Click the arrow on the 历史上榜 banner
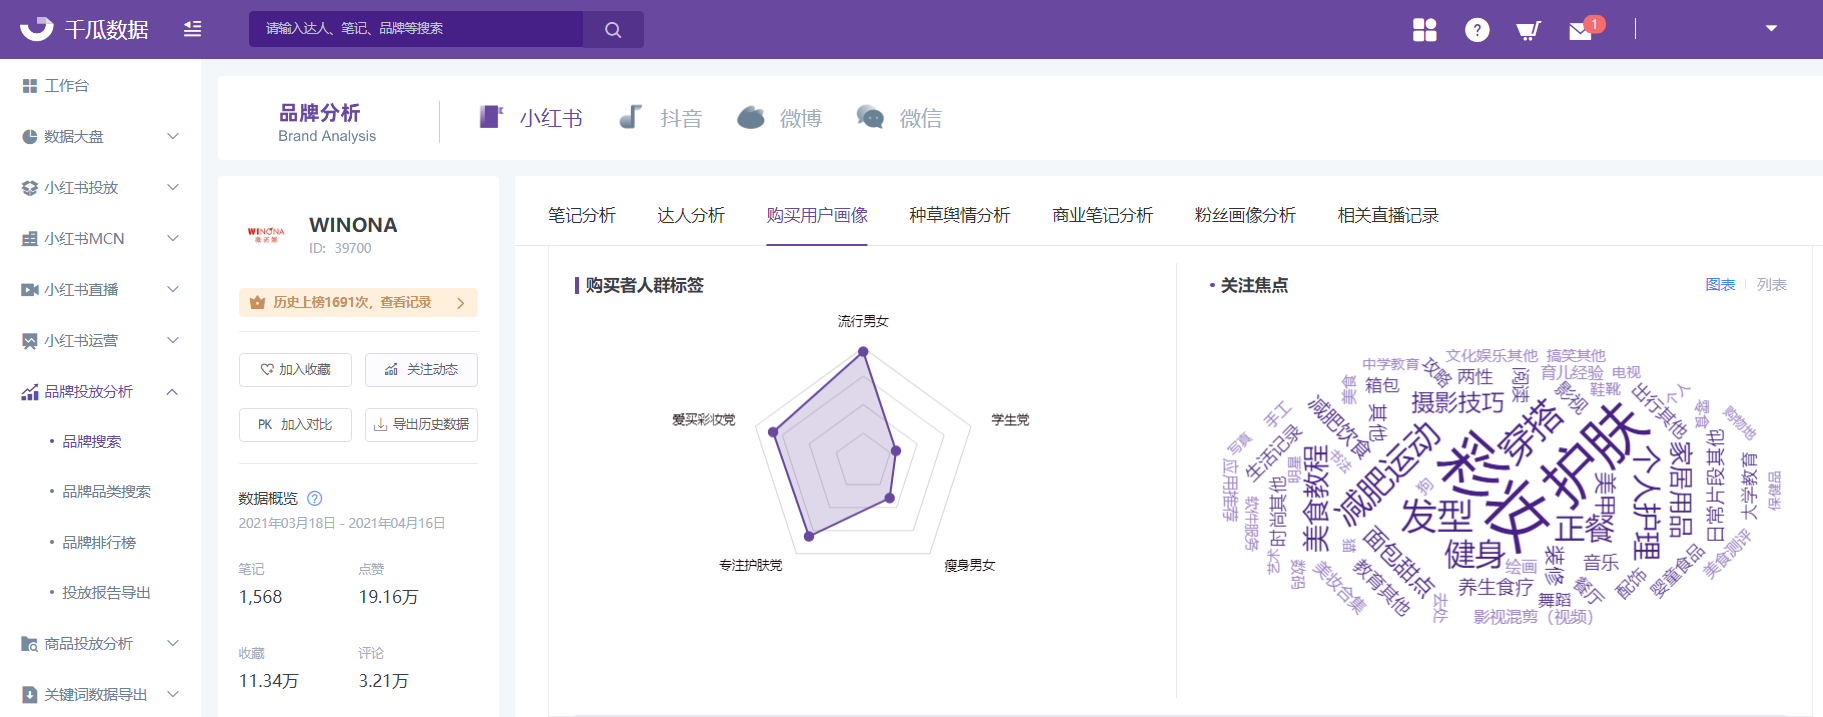1823x717 pixels. tap(461, 303)
